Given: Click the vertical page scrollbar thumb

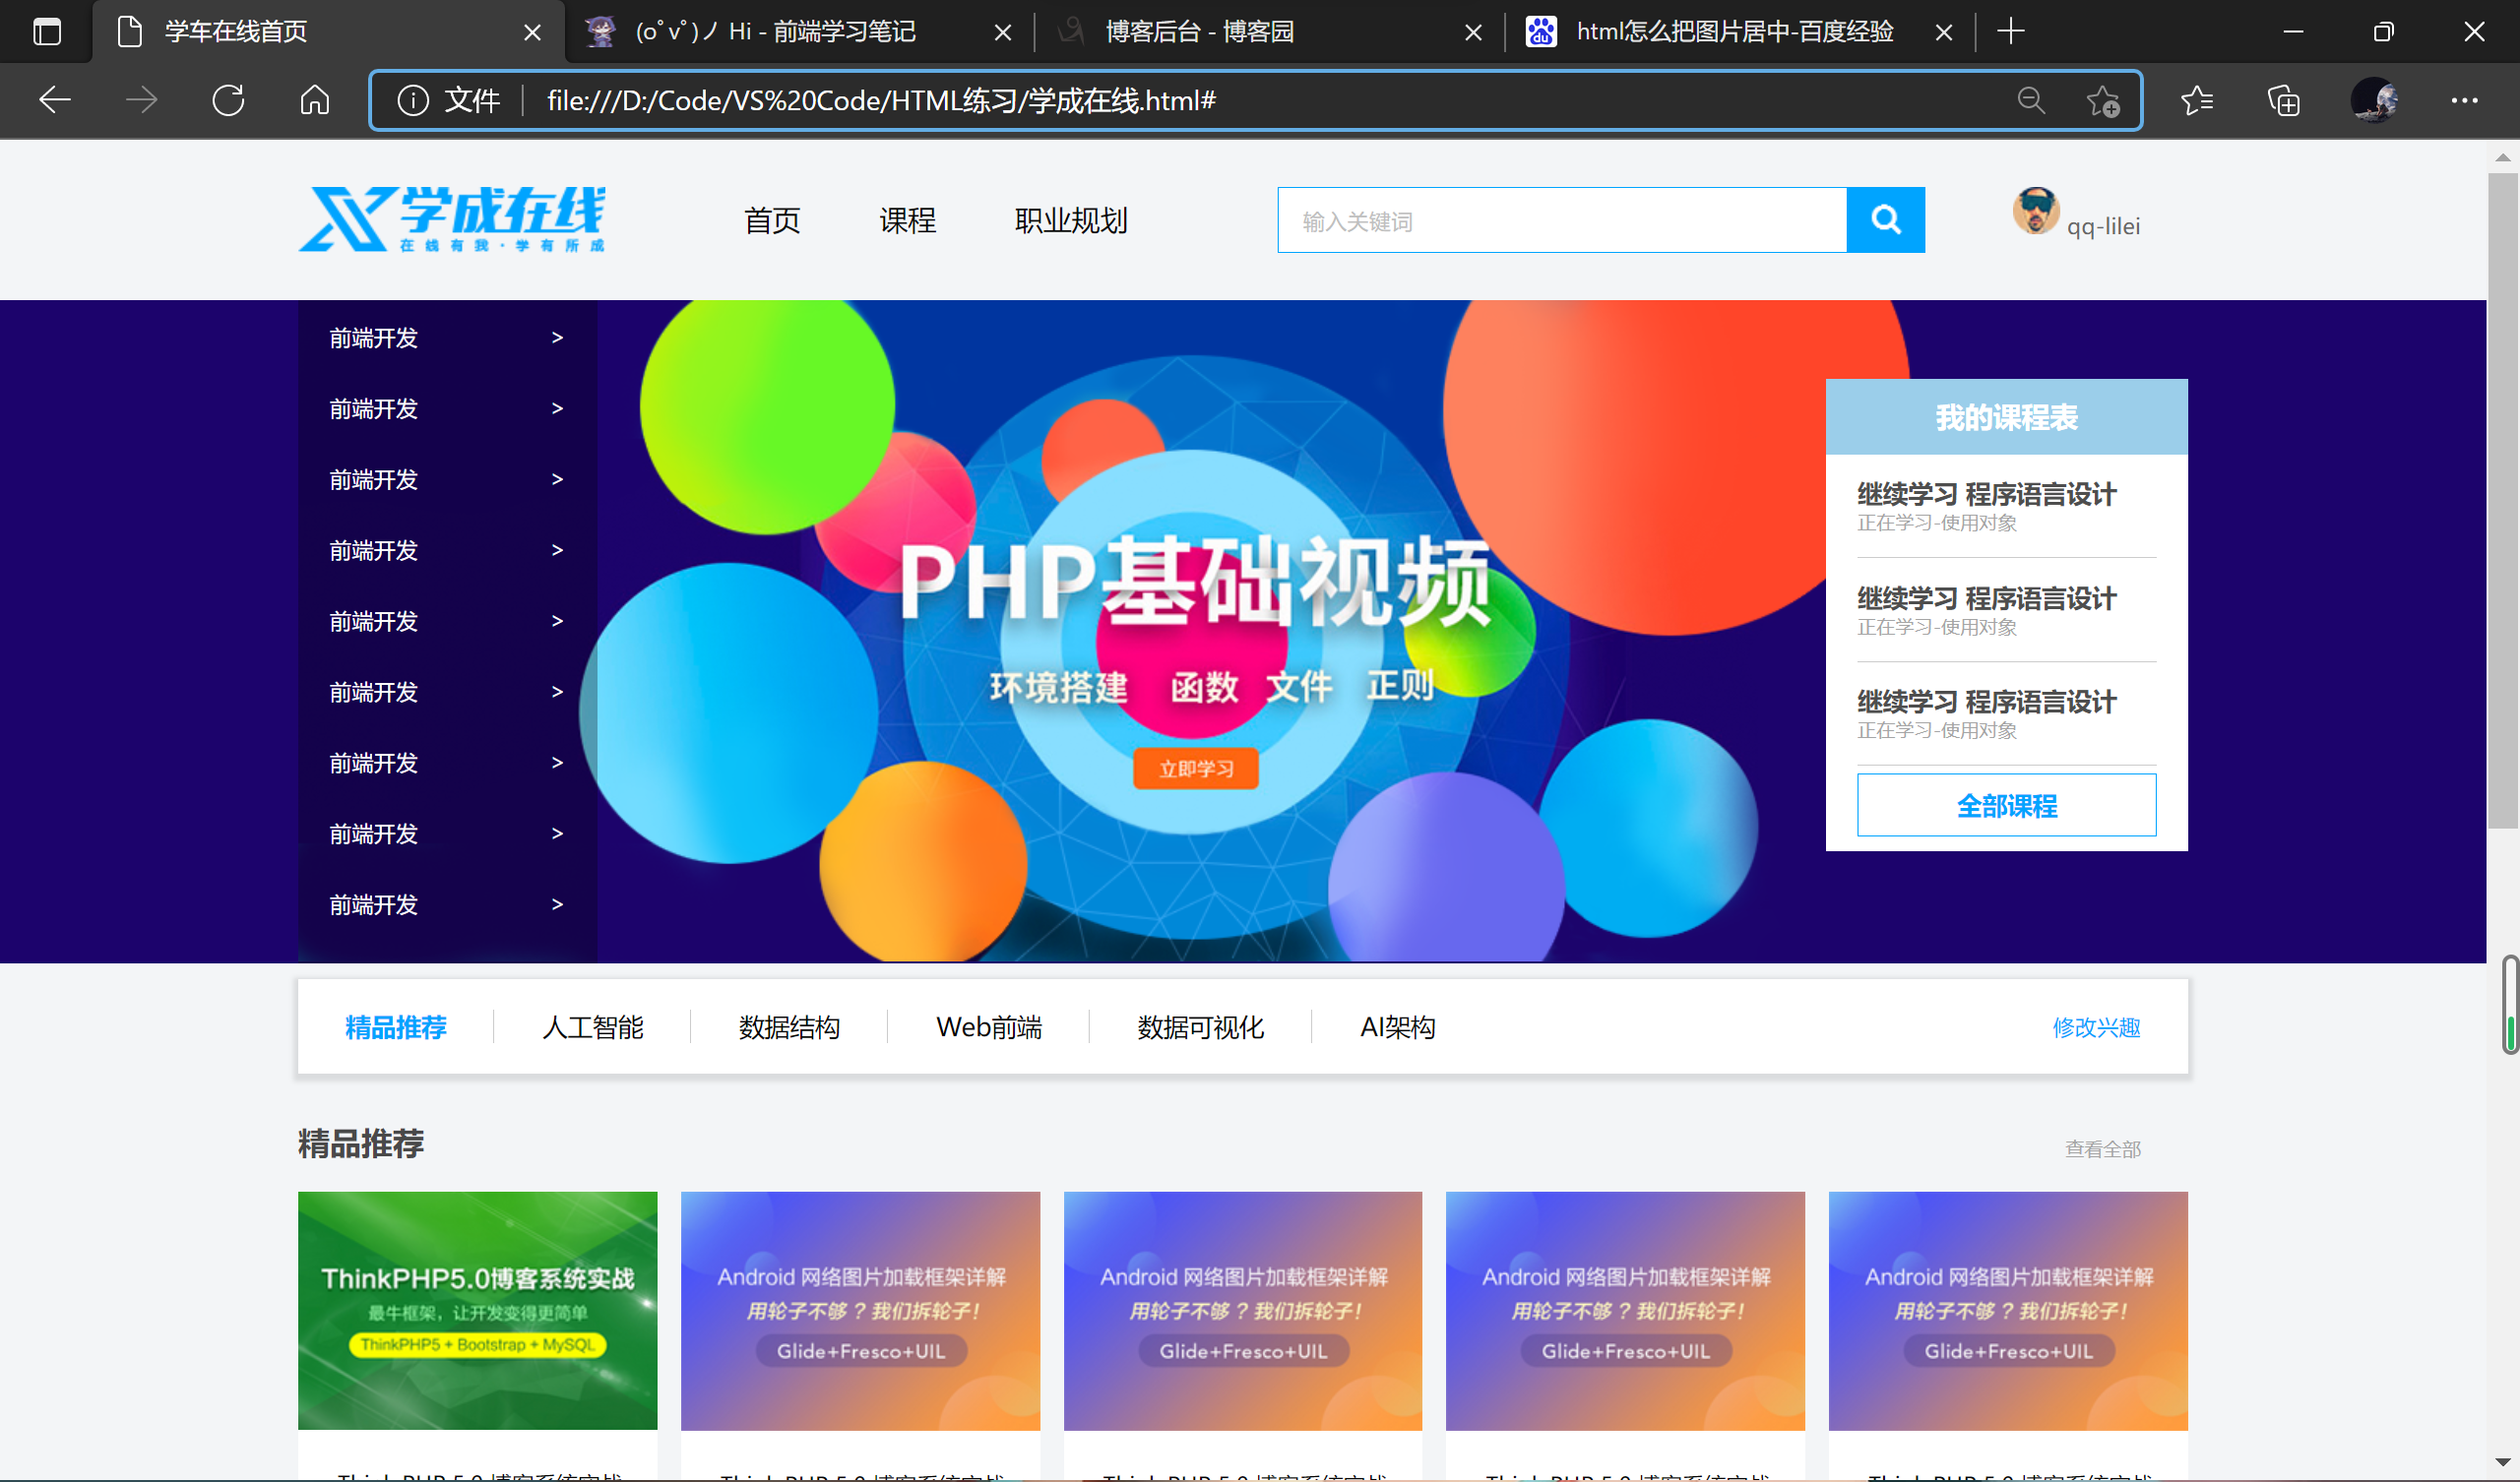Looking at the screenshot, I should (x=2502, y=500).
